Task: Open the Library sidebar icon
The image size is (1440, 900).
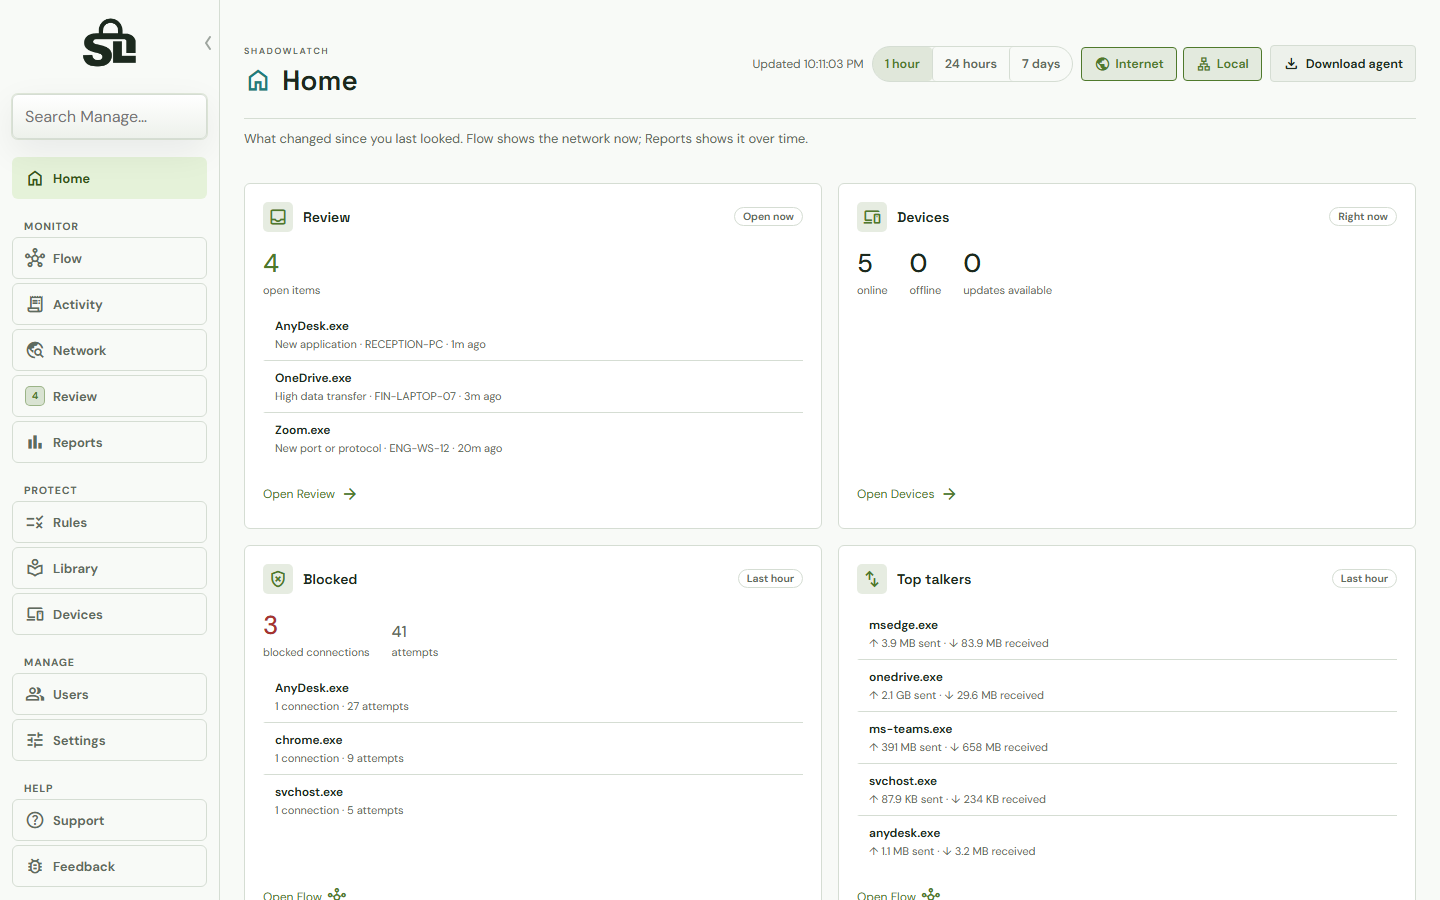Action: pos(35,568)
